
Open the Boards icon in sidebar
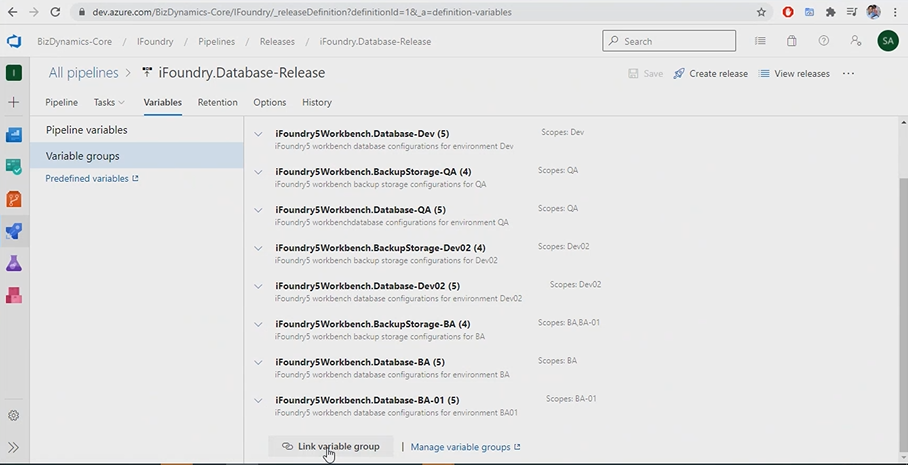(x=14, y=135)
